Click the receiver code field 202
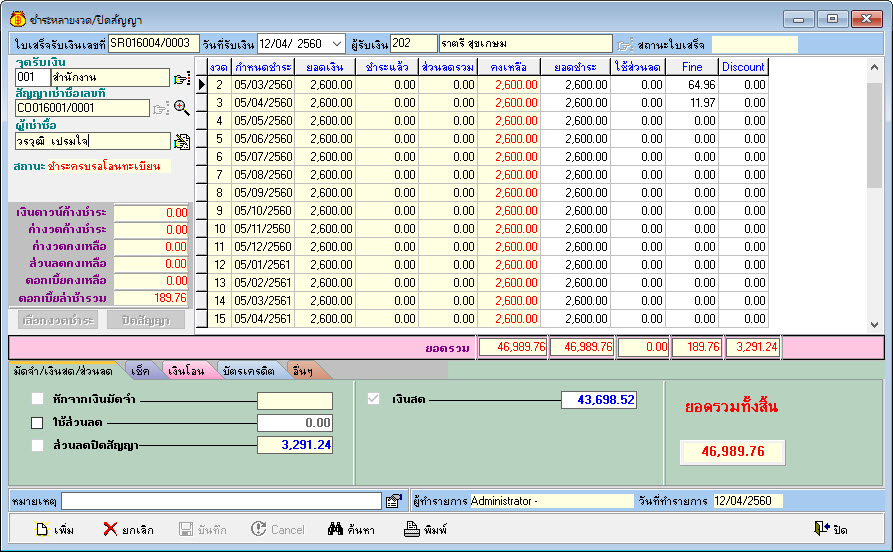The width and height of the screenshot is (893, 552). click(x=413, y=43)
